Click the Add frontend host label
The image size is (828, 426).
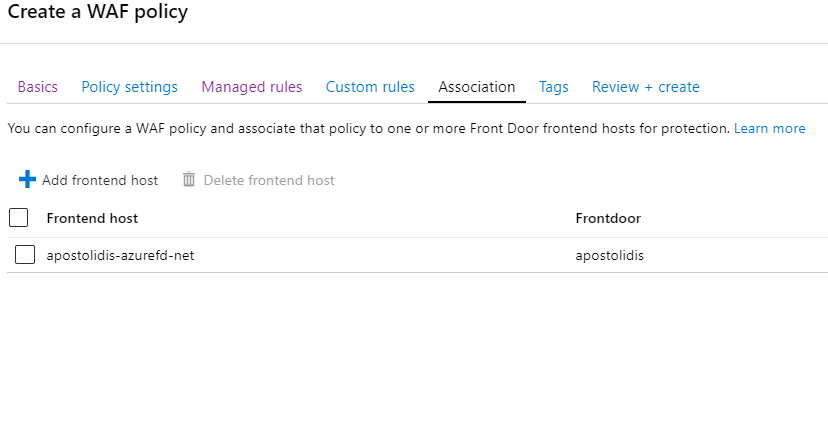pyautogui.click(x=100, y=180)
